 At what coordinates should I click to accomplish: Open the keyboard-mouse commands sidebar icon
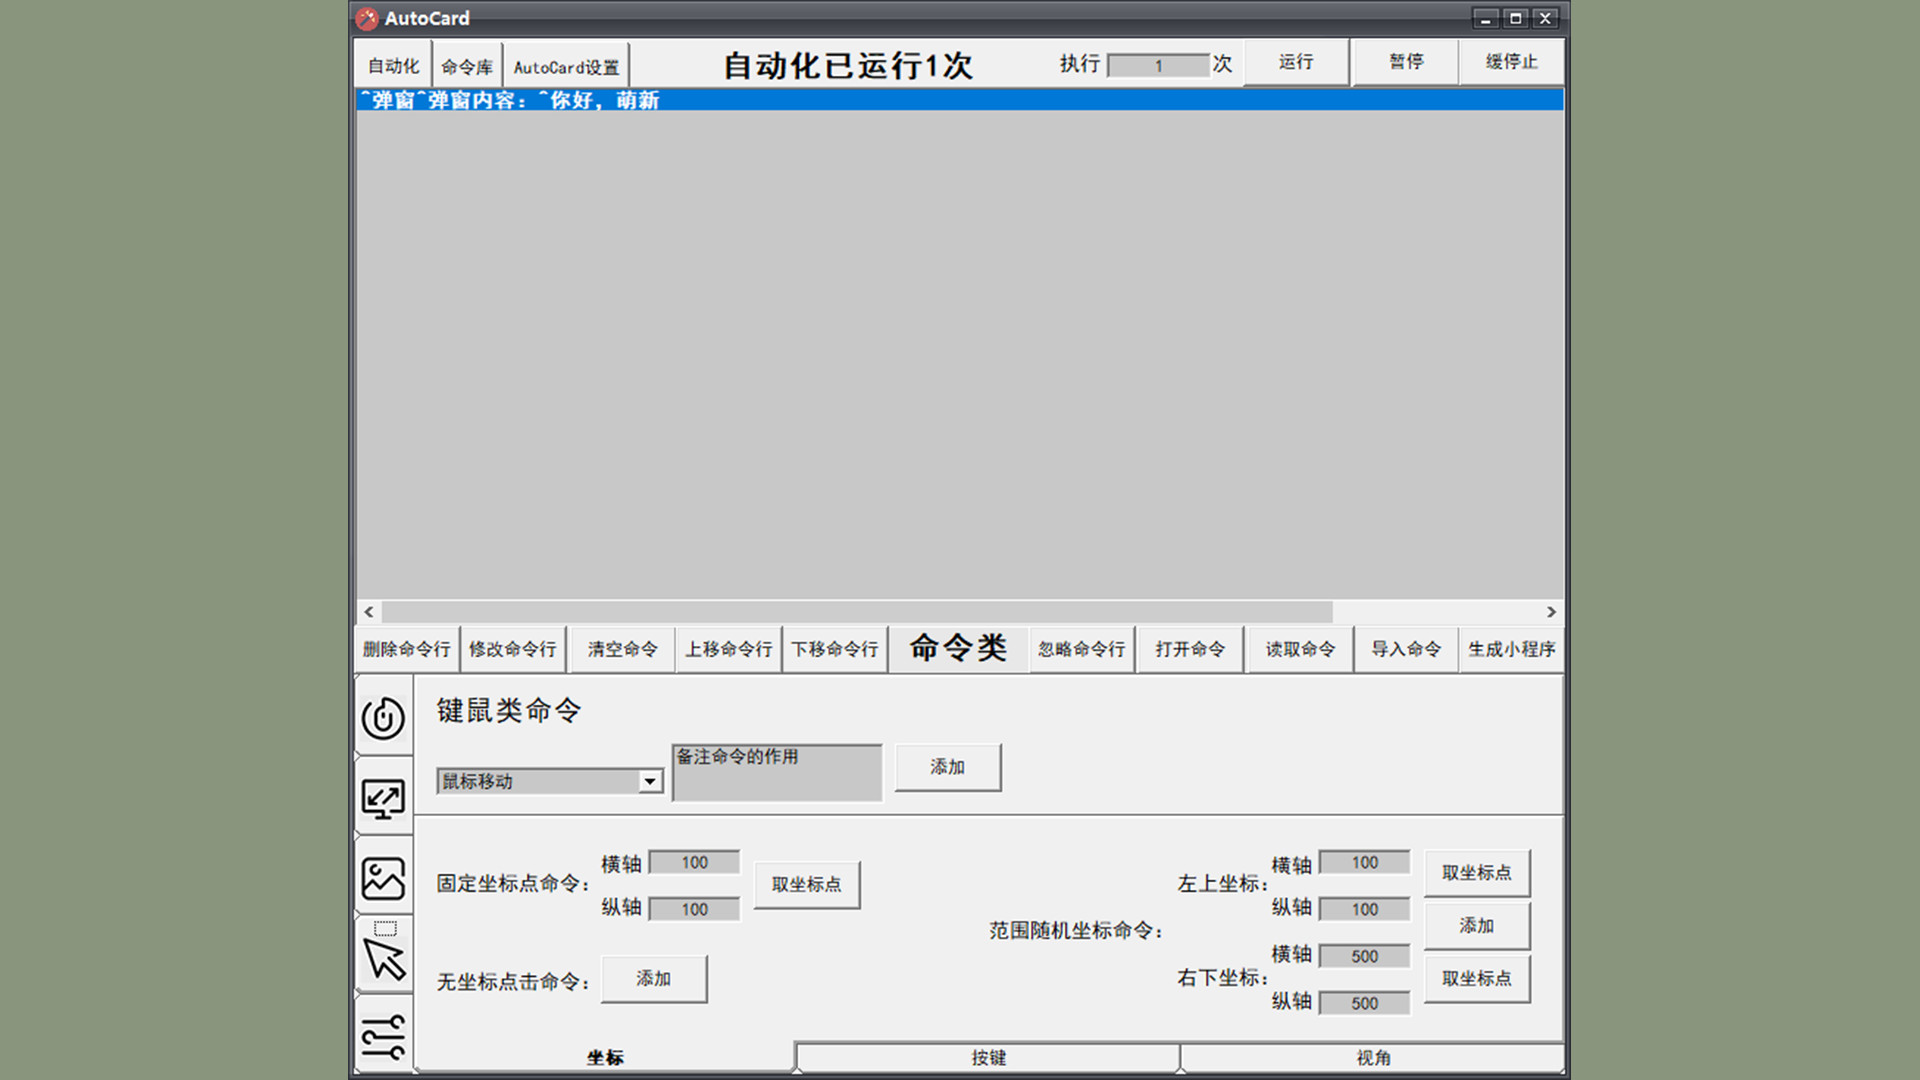point(383,717)
